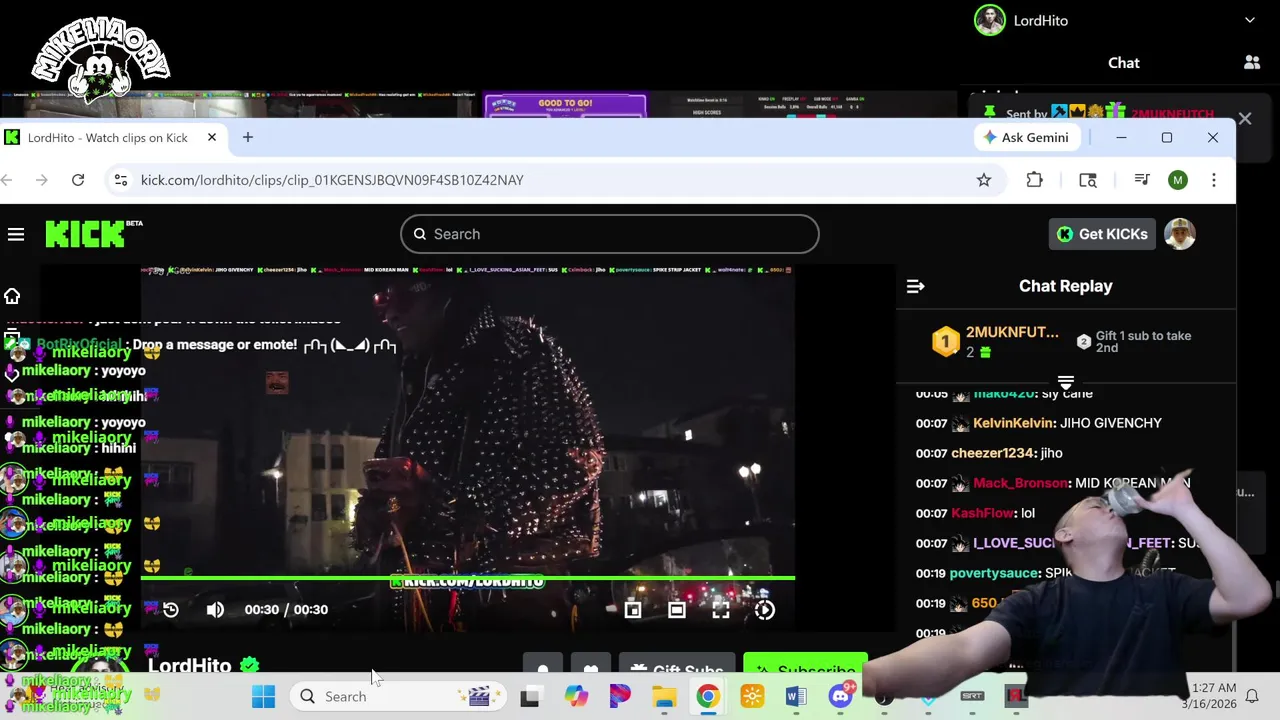
Task: Open Word from the taskbar
Action: click(796, 696)
